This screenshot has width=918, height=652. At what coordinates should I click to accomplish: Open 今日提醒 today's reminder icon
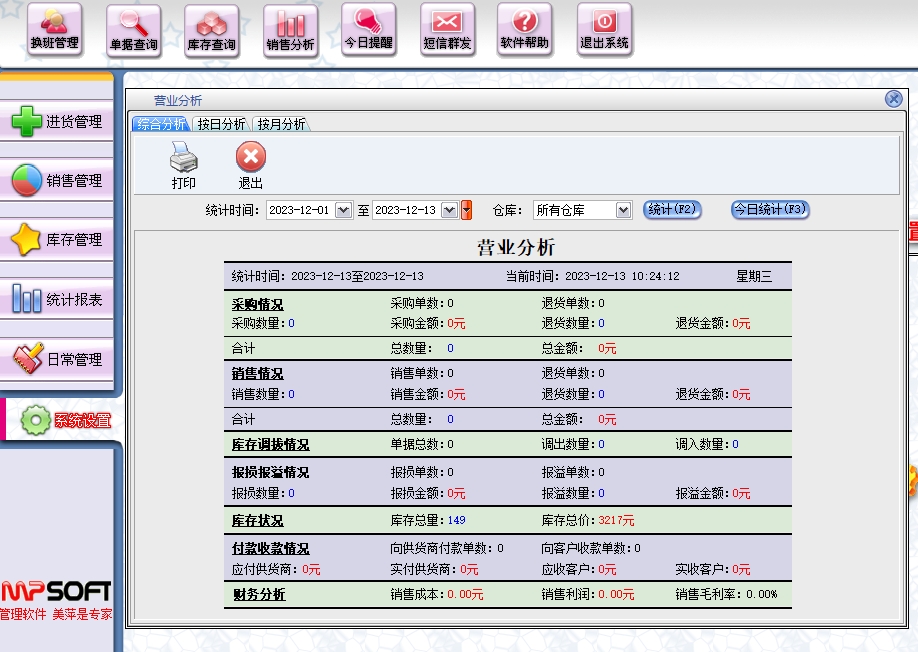(x=369, y=30)
